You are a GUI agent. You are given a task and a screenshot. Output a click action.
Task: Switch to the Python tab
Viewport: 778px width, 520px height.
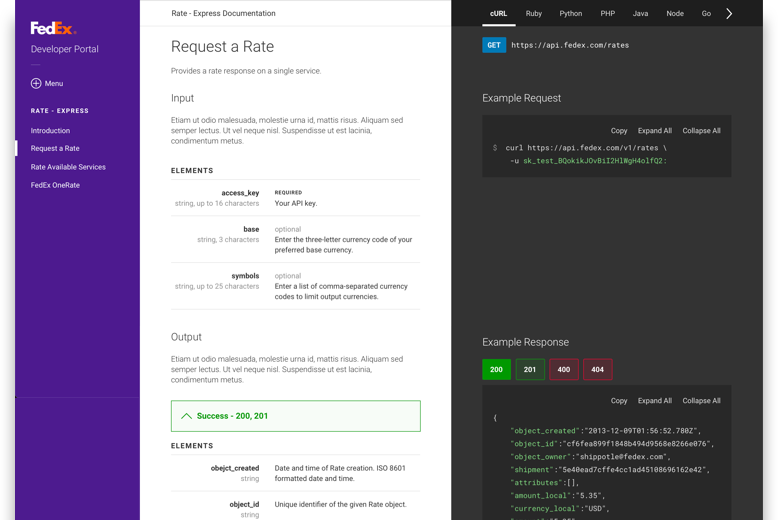click(570, 14)
